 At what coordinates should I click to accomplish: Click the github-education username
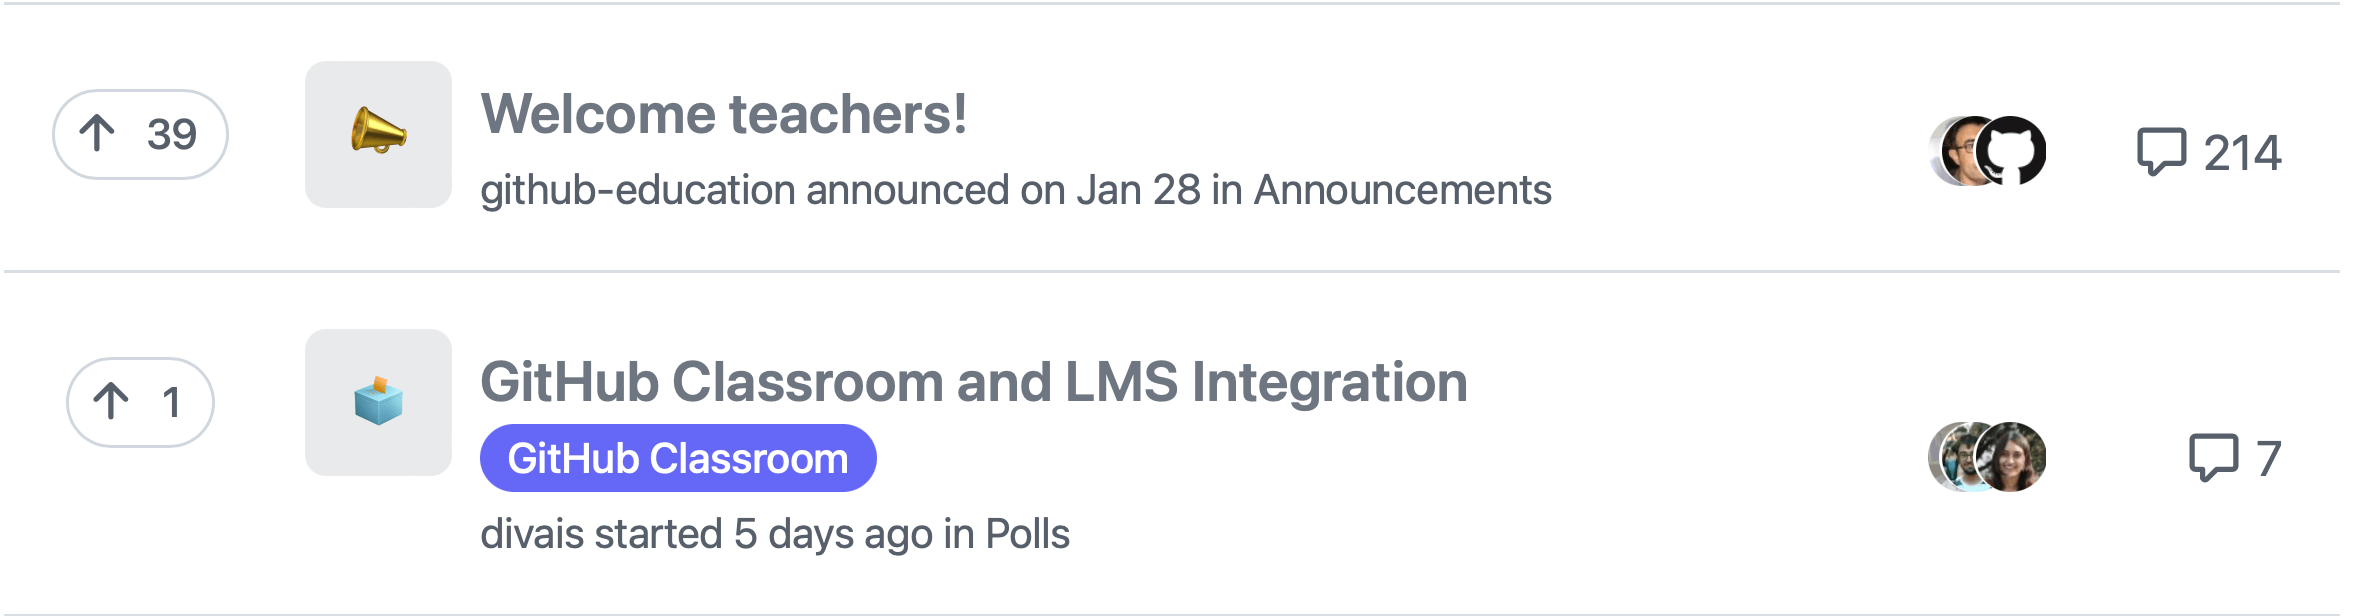tap(636, 191)
